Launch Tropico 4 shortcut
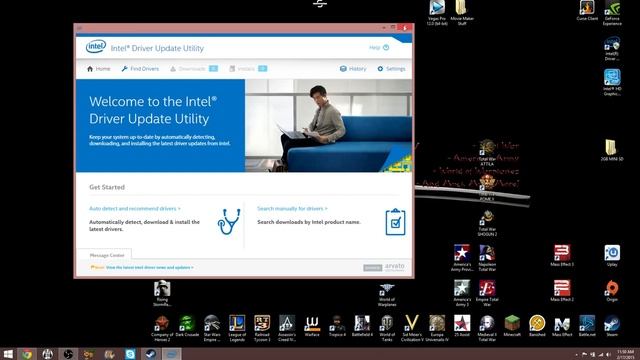640x360 pixels. click(x=337, y=326)
